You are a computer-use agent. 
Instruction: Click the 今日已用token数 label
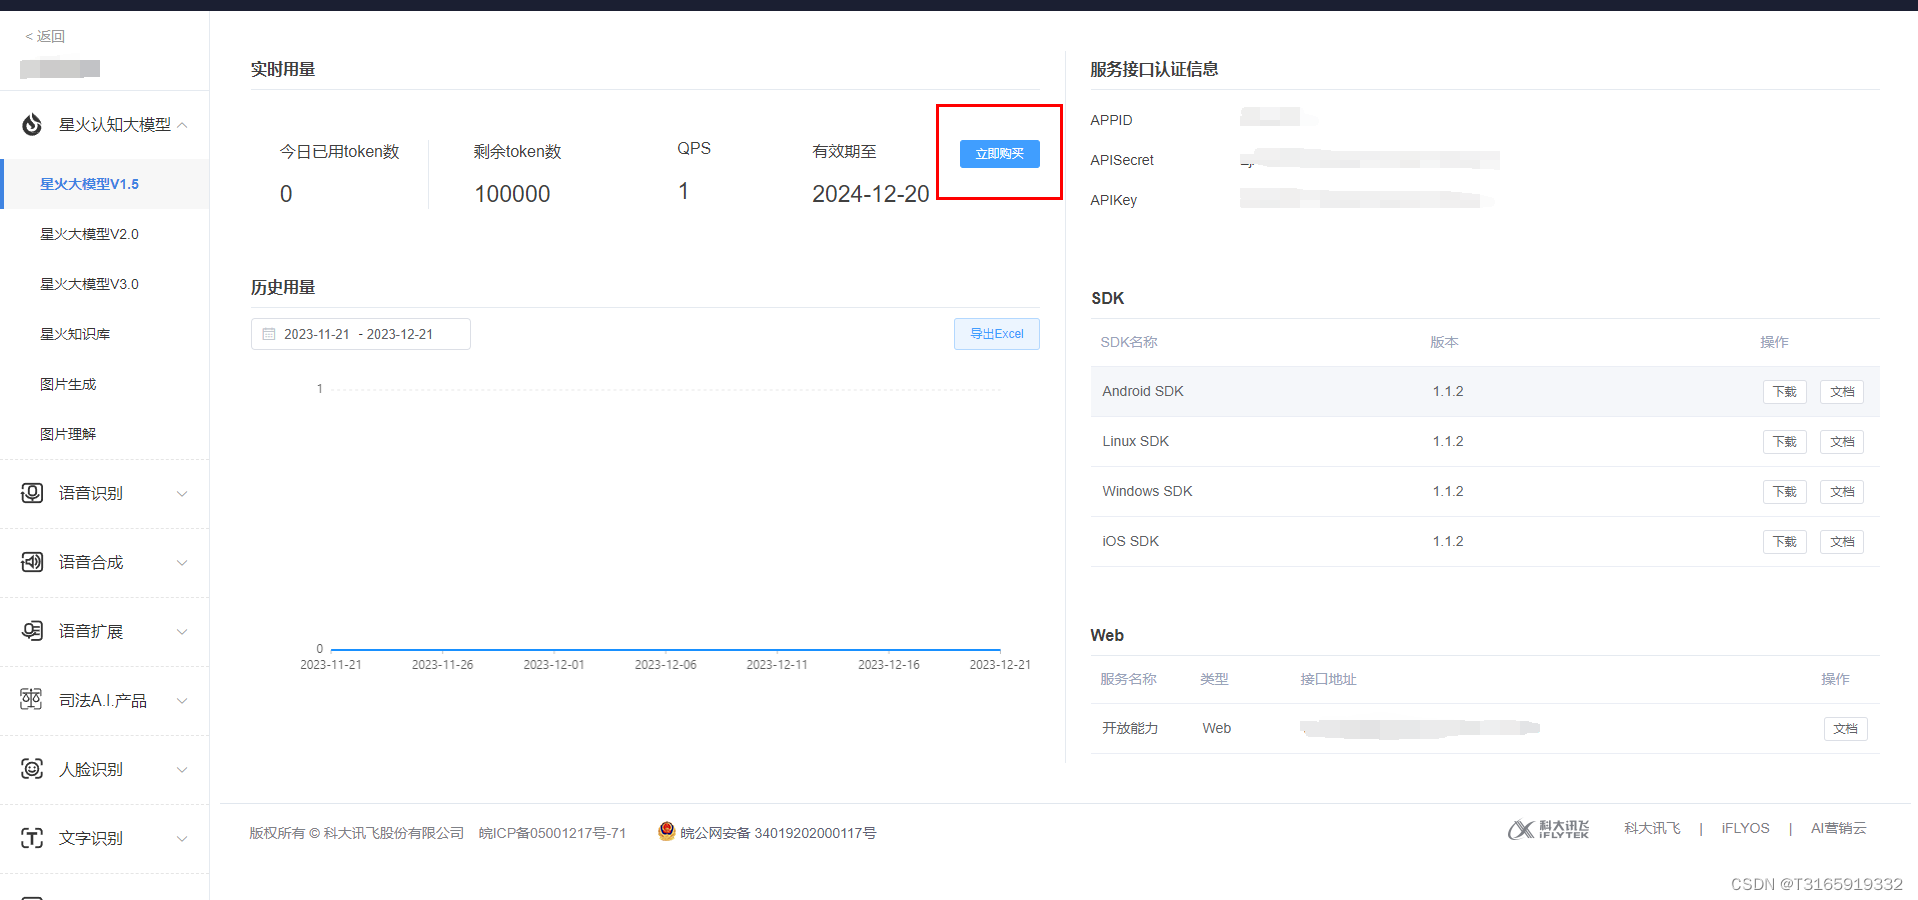point(339,151)
